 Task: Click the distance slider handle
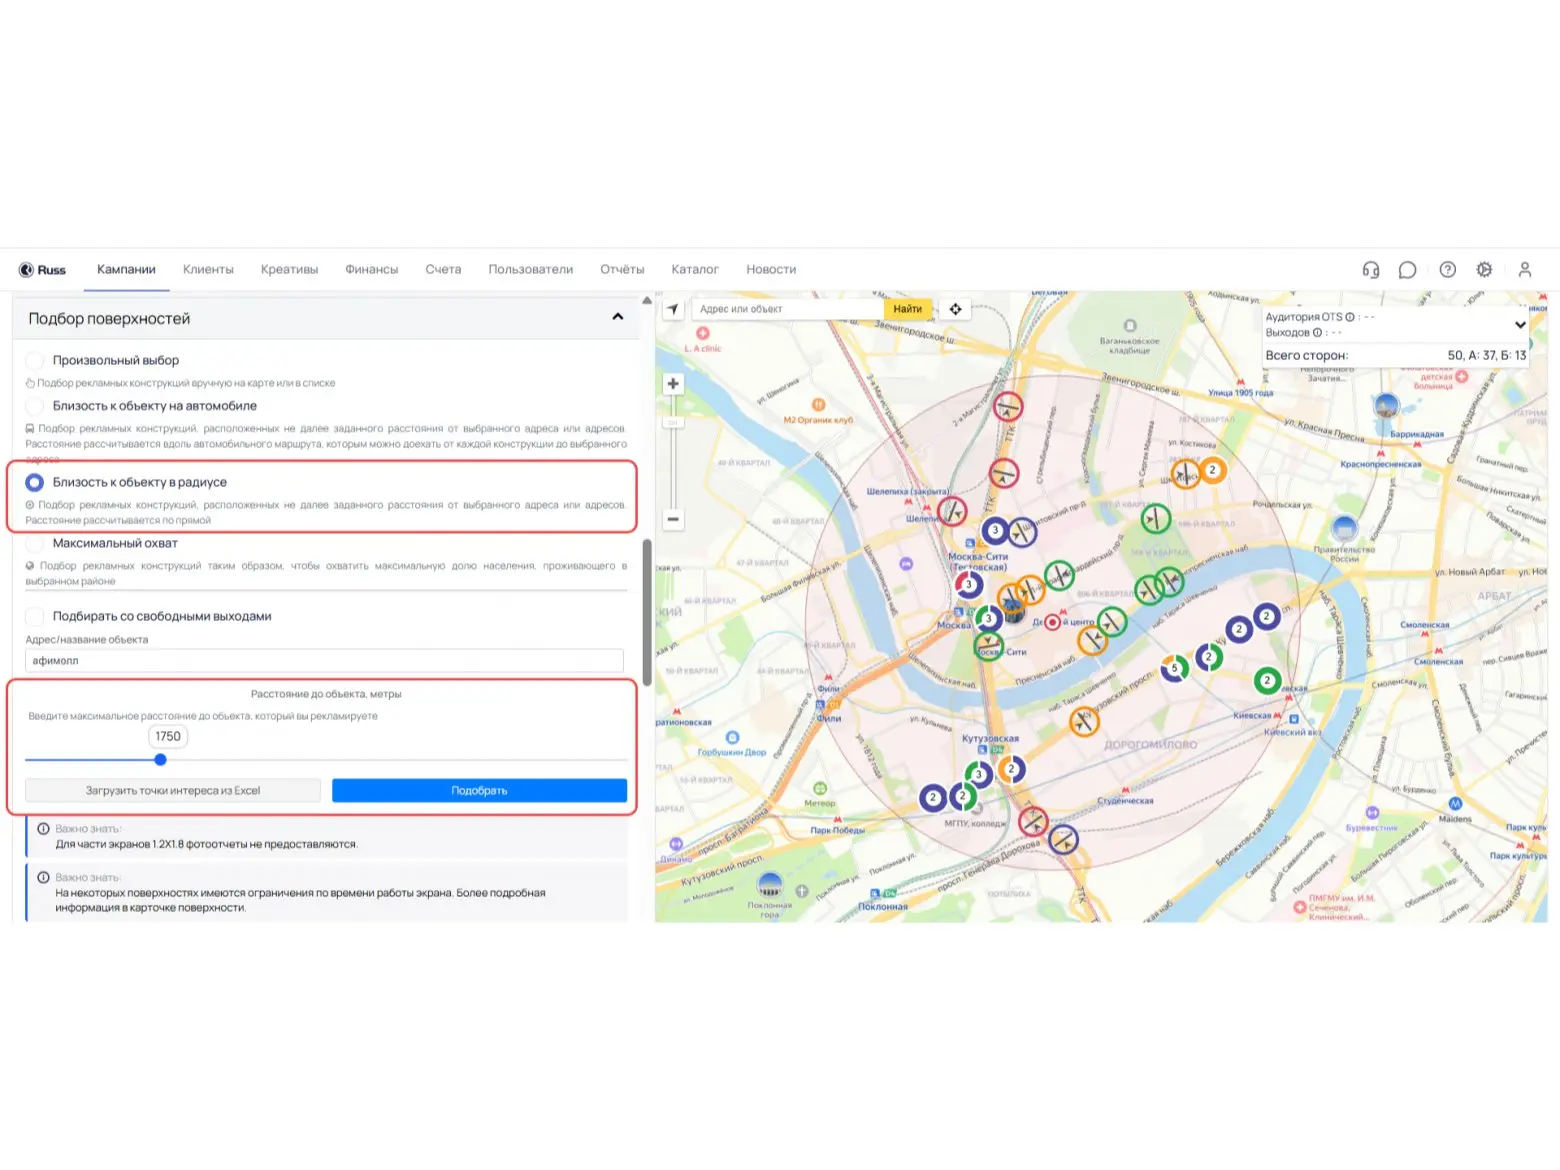[160, 760]
